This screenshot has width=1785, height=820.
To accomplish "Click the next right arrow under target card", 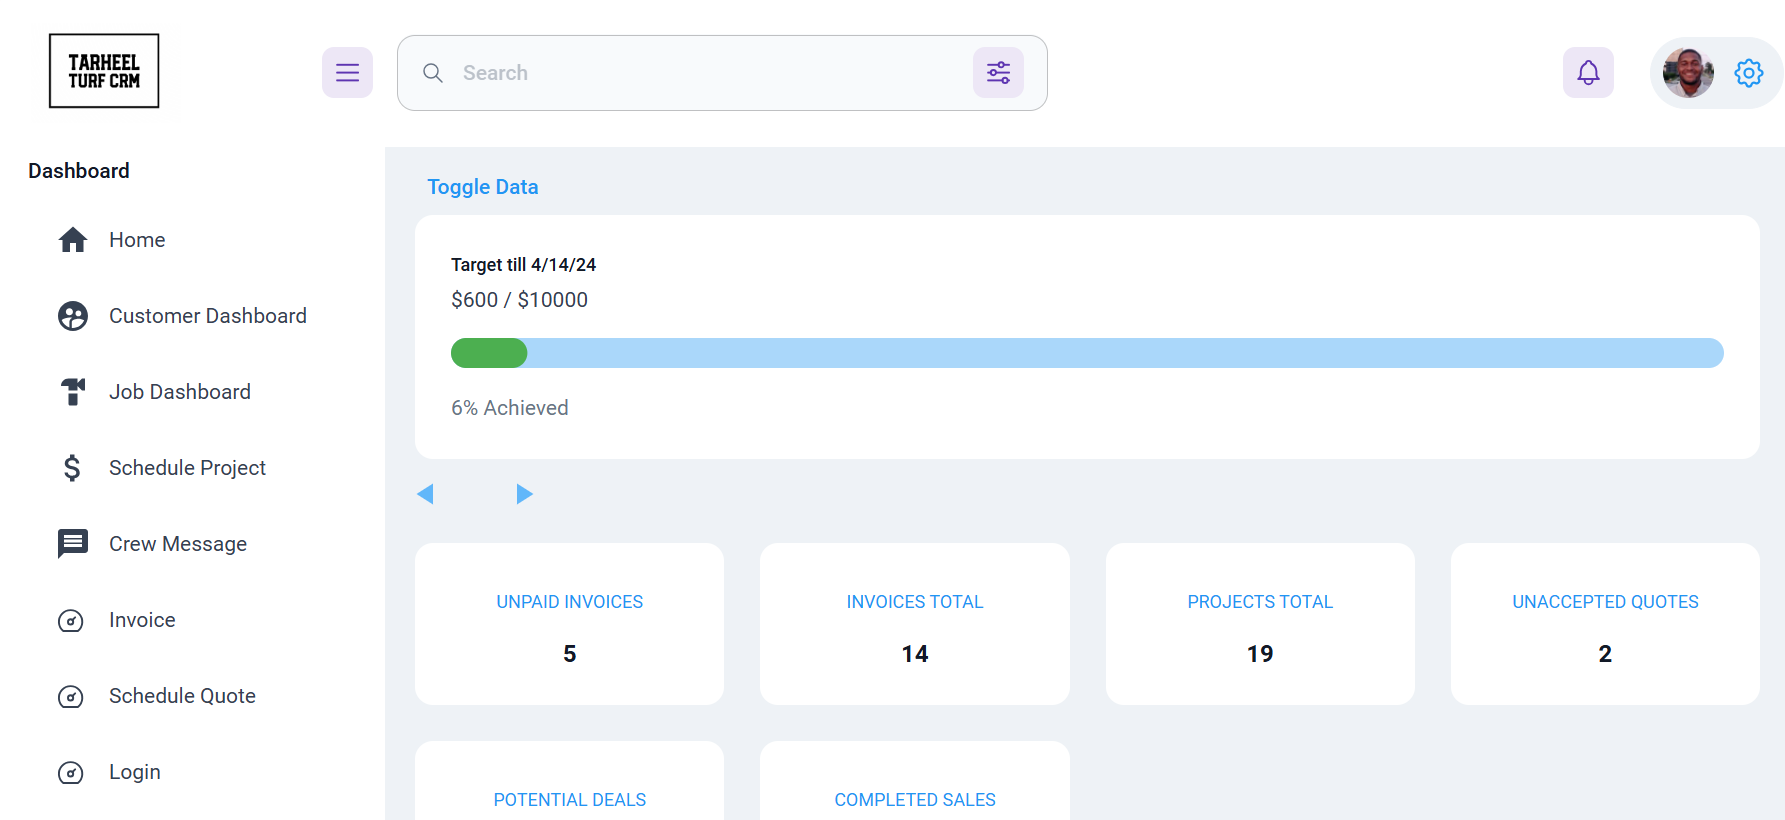I will click(524, 494).
